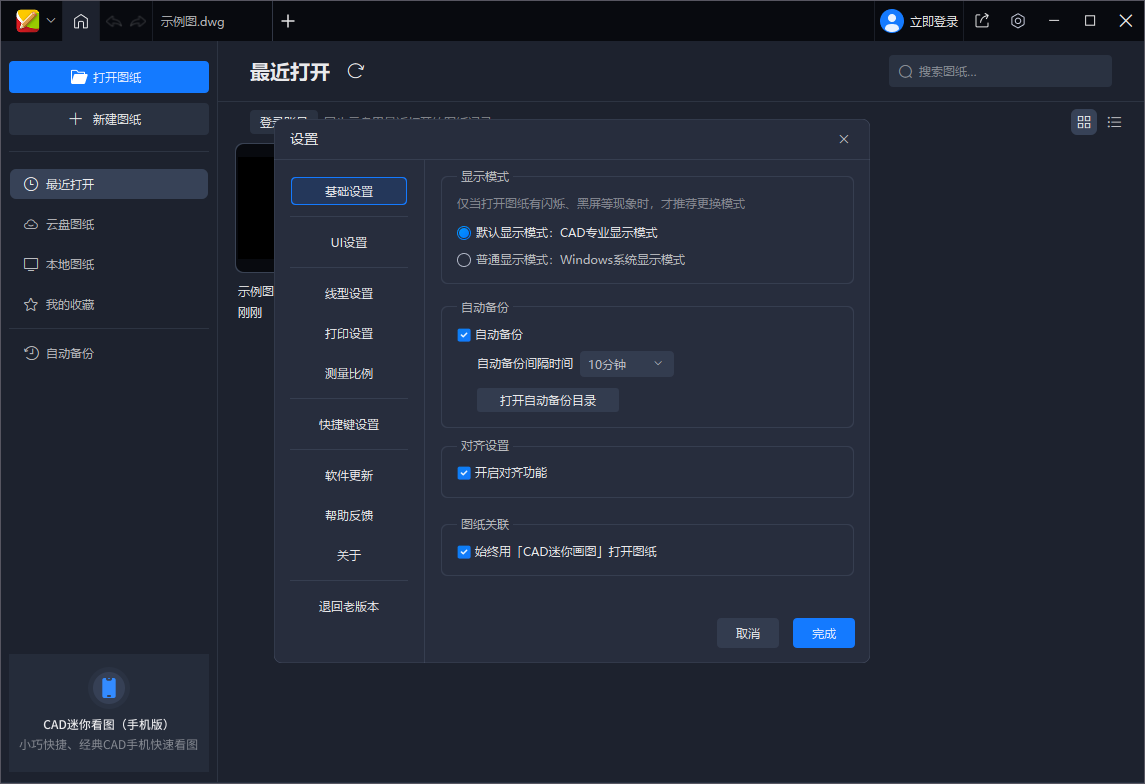The image size is (1145, 784).
Task: Click the settings gear icon
Action: [x=1017, y=20]
